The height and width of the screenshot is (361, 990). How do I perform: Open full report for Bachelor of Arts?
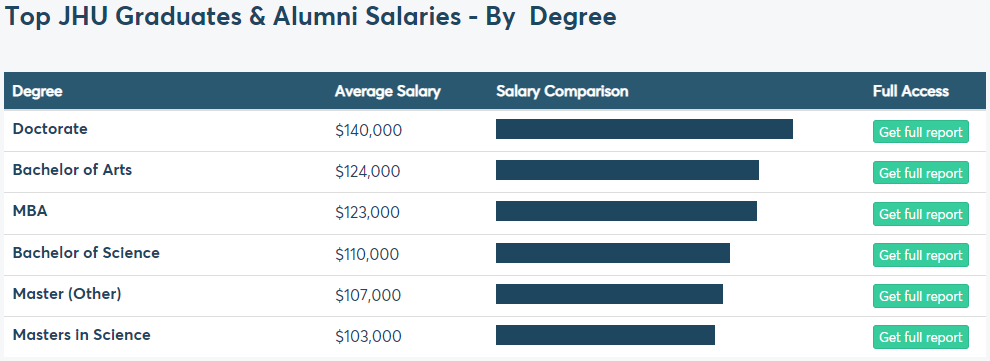[x=921, y=173]
